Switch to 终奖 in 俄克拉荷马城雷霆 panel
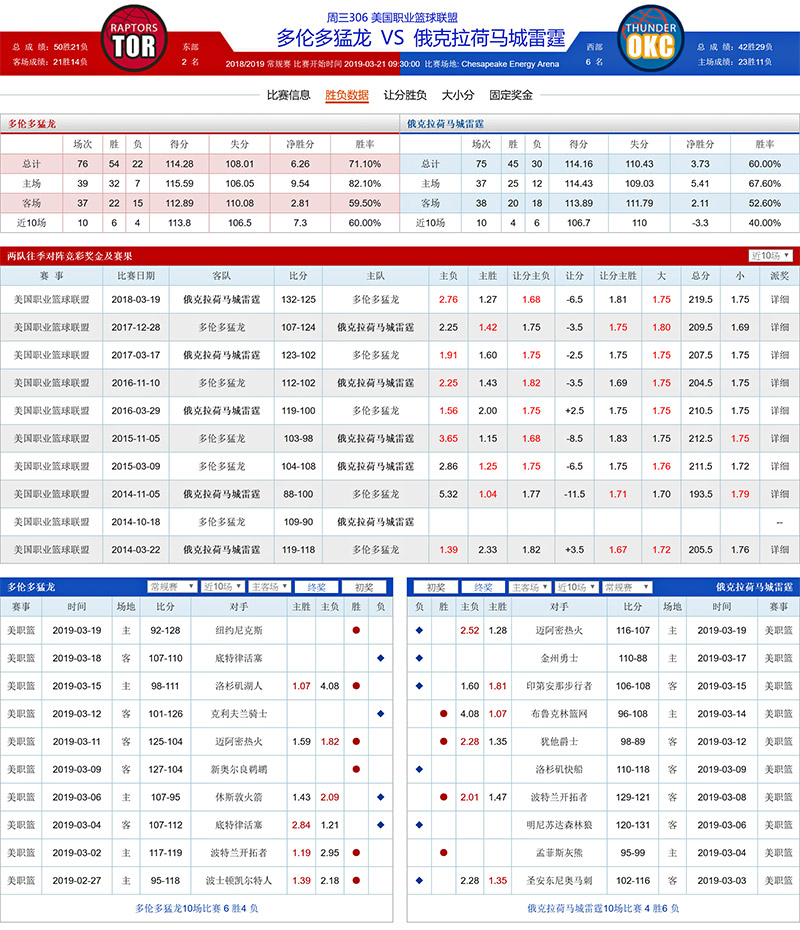The image size is (800, 930). point(483,587)
